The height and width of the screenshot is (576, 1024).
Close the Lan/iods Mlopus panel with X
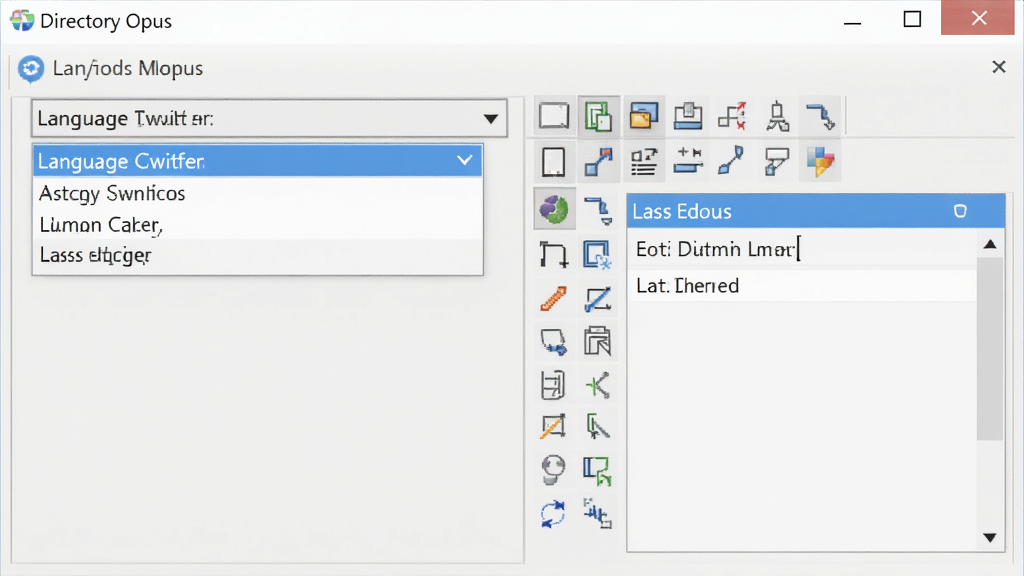coord(999,67)
